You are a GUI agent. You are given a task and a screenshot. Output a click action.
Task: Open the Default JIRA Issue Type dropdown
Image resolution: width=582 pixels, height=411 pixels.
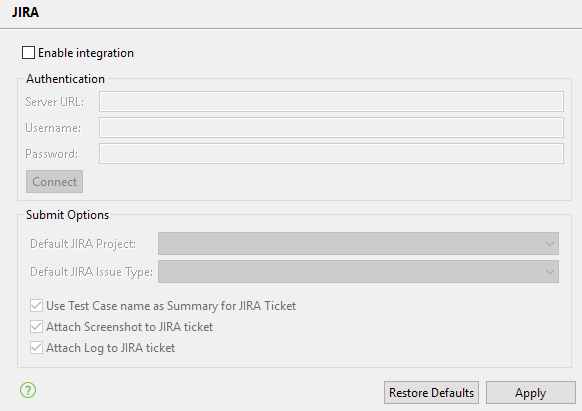358,271
